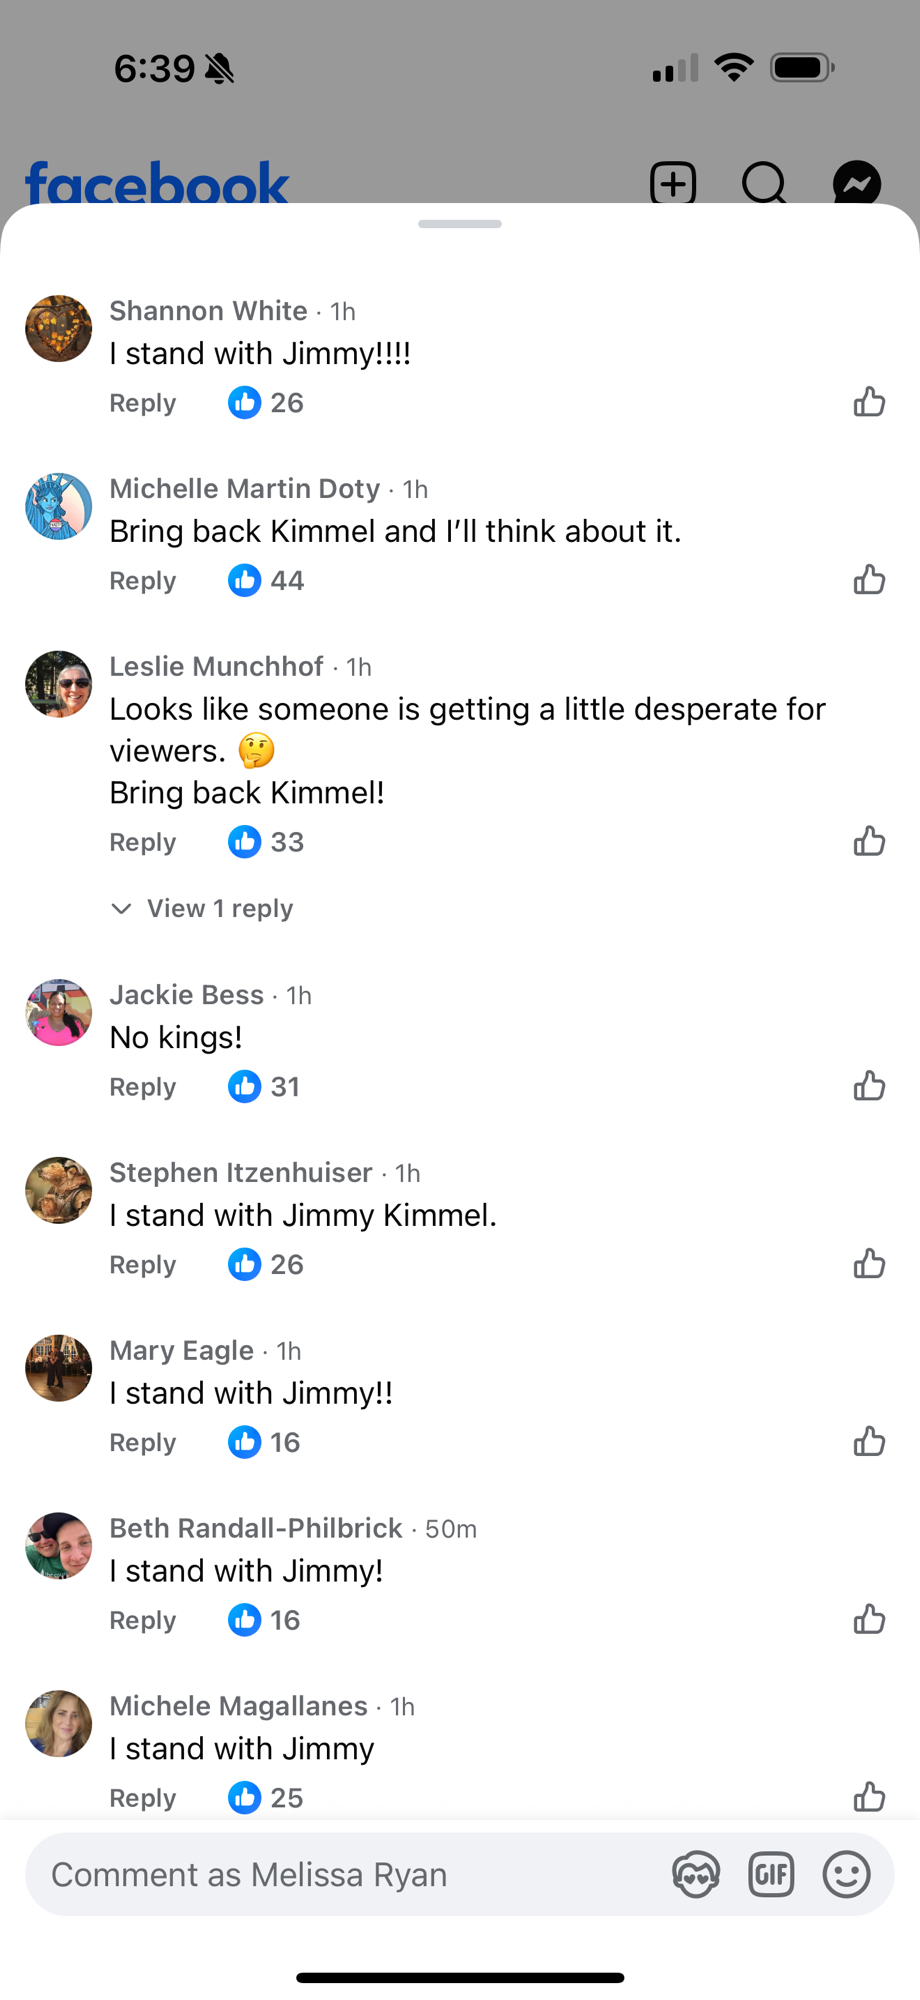Screen dimensions: 920x2000
Task: Open the avatar stickers icon
Action: (696, 1874)
